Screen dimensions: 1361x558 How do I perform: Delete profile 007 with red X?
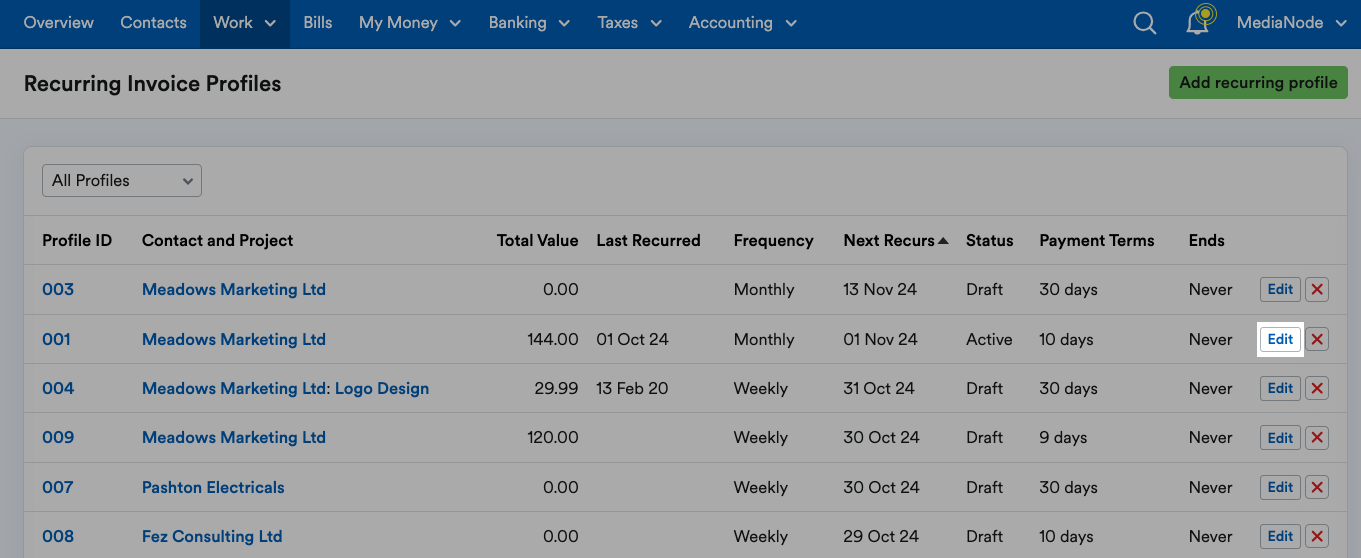tap(1317, 487)
